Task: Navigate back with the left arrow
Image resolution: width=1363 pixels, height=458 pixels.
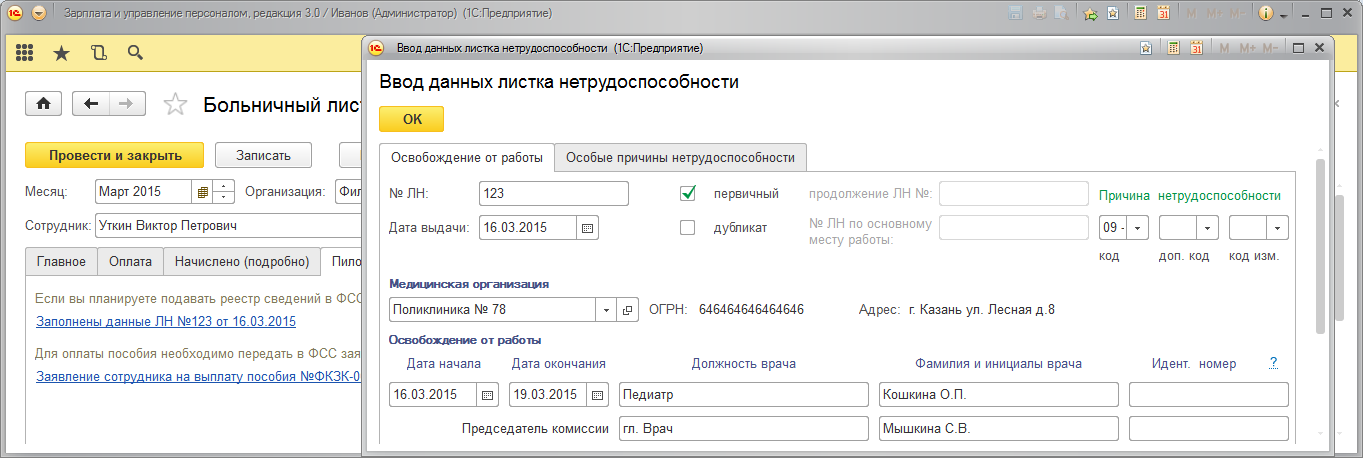Action: click(92, 104)
